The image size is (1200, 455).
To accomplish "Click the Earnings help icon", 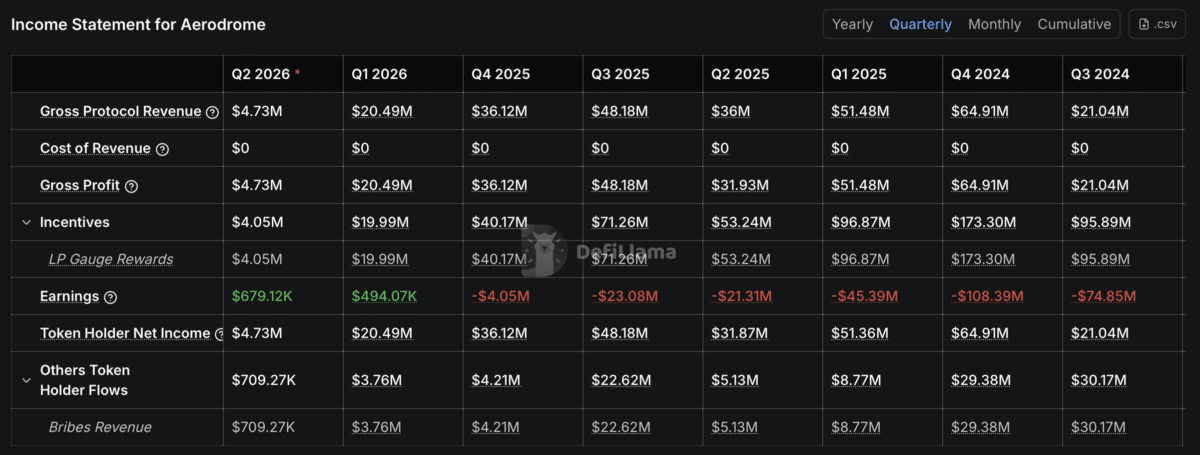I will click(110, 297).
